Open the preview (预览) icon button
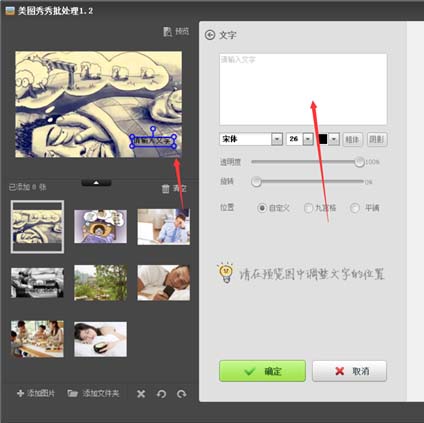This screenshot has height=423, width=424. 167,32
